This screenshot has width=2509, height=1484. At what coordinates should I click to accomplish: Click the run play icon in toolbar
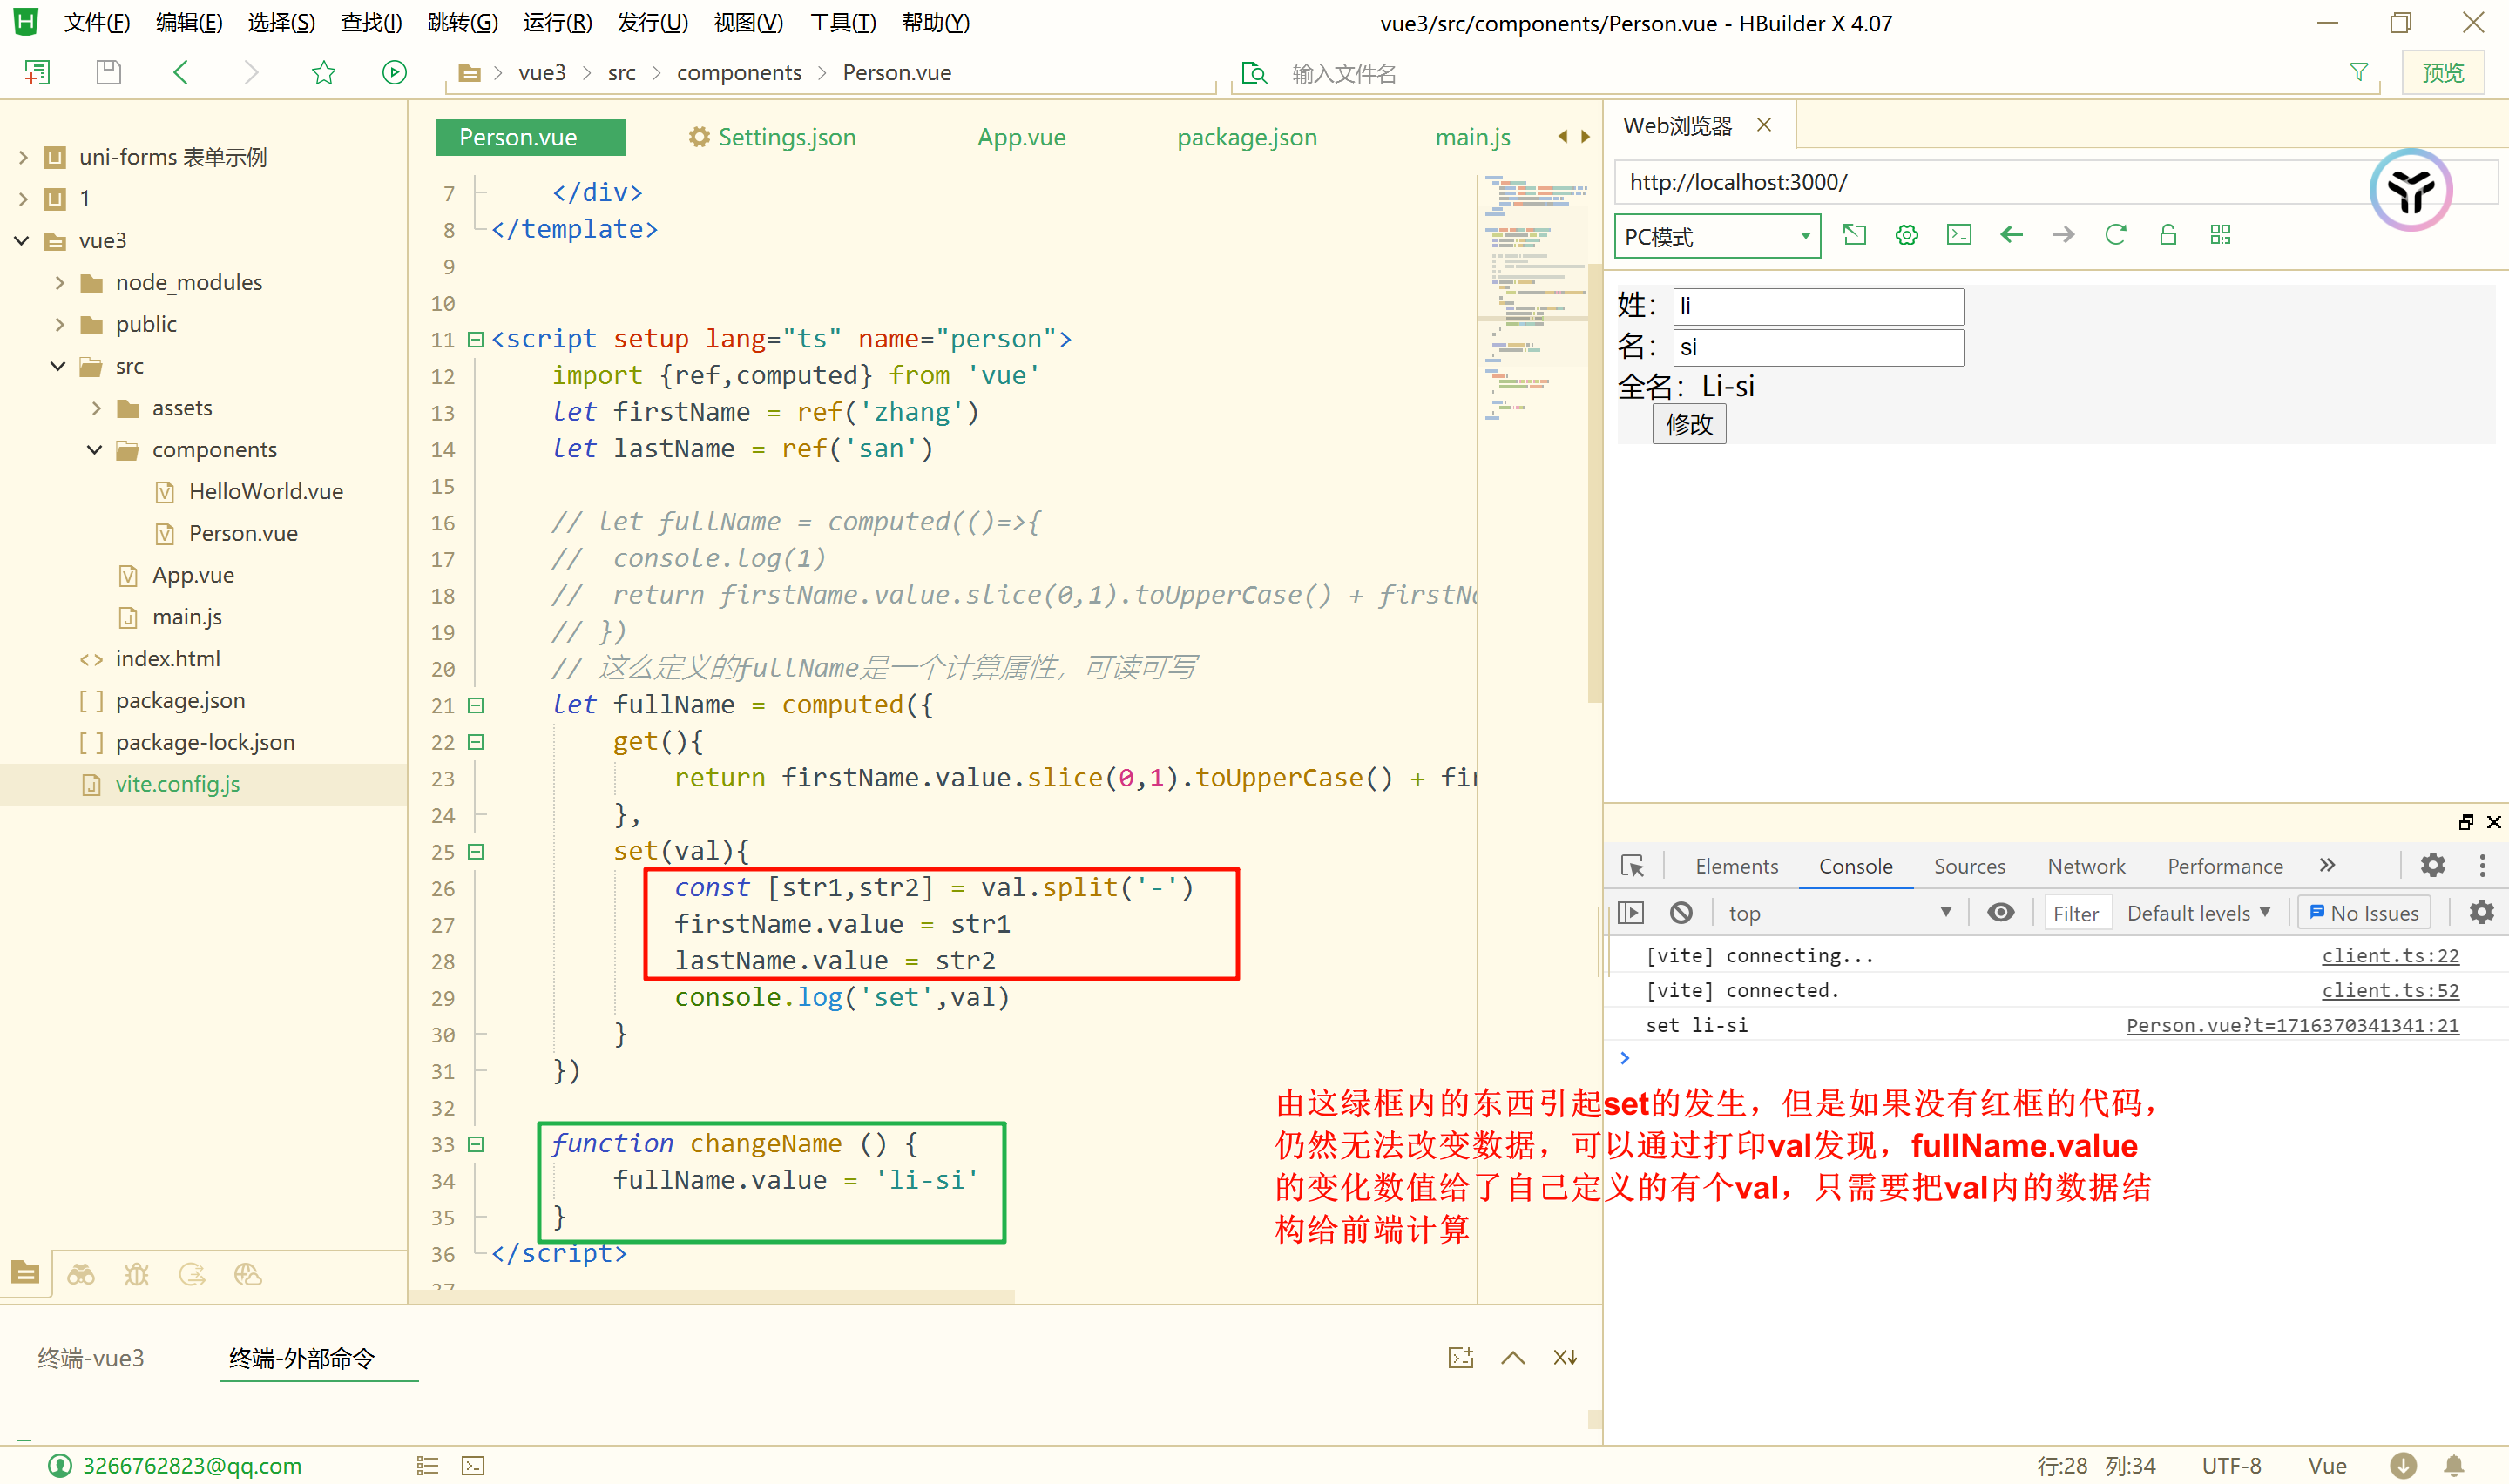(394, 72)
